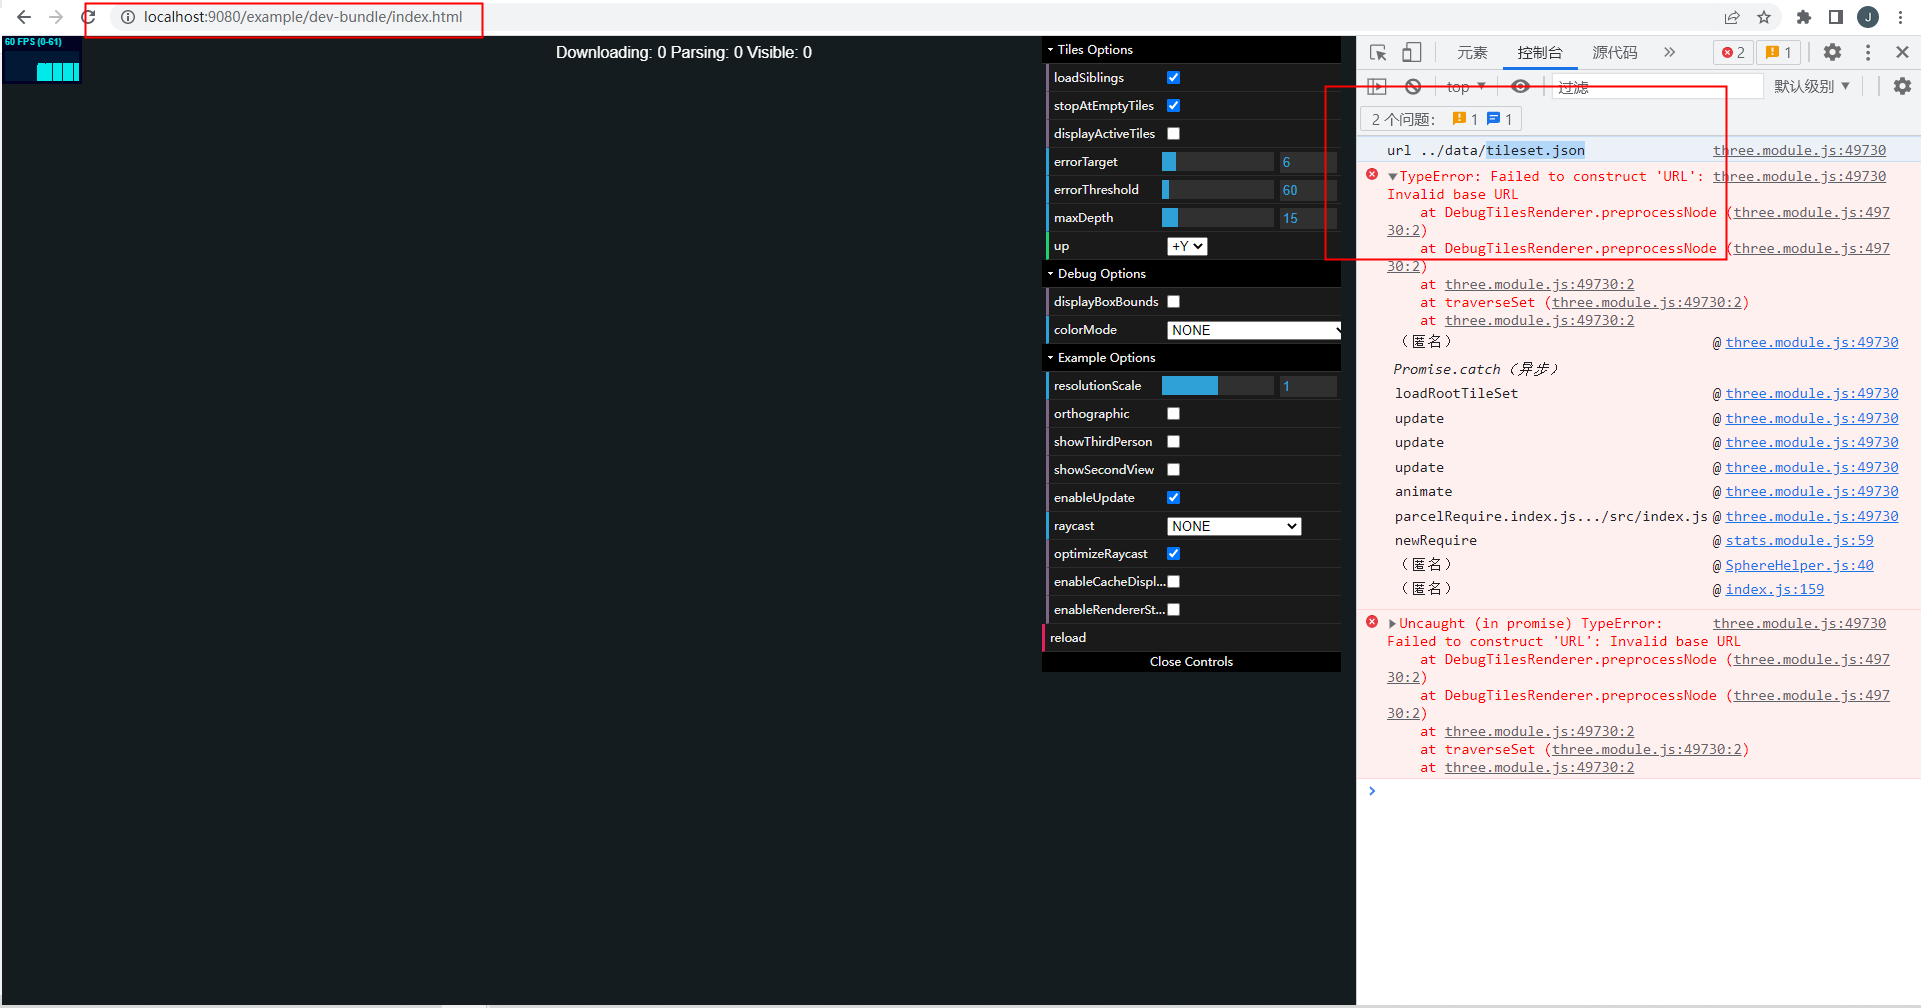Toggle the device toolbar emulation
The image size is (1921, 1008).
(x=1411, y=52)
